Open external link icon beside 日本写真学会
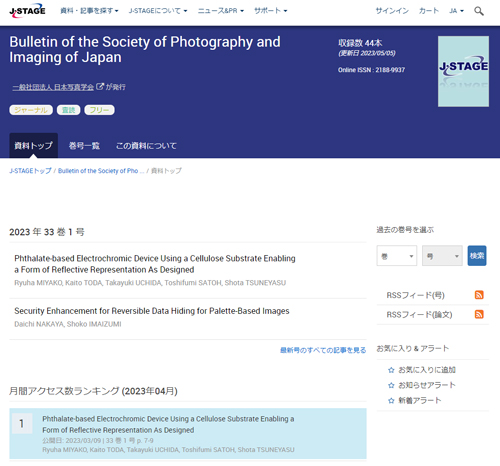The width and height of the screenshot is (500, 466). (x=100, y=87)
